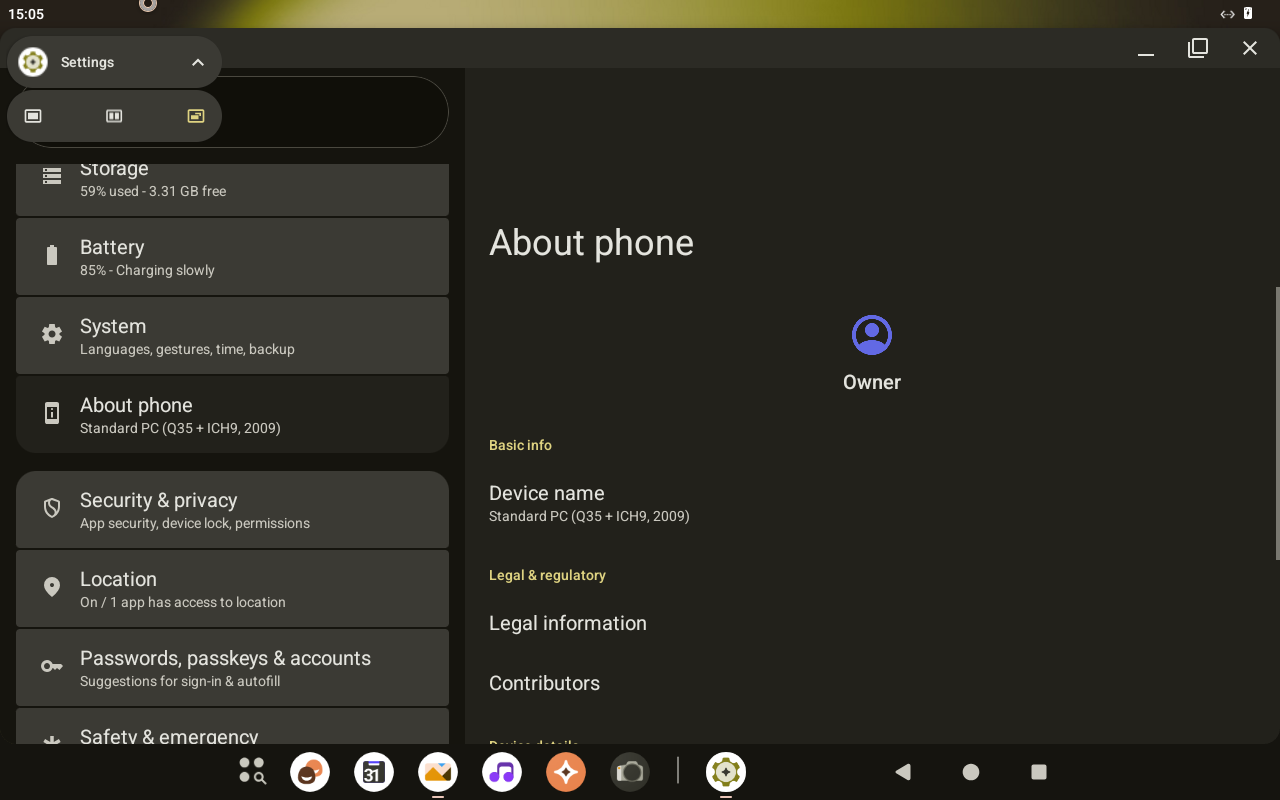1280x800 pixels.
Task: Select fullscreen window mode icon
Action: tap(33, 116)
